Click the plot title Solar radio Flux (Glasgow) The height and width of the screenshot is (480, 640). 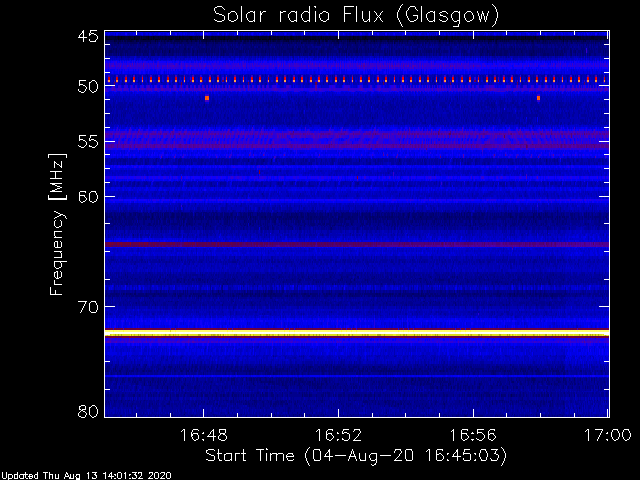pos(356,16)
